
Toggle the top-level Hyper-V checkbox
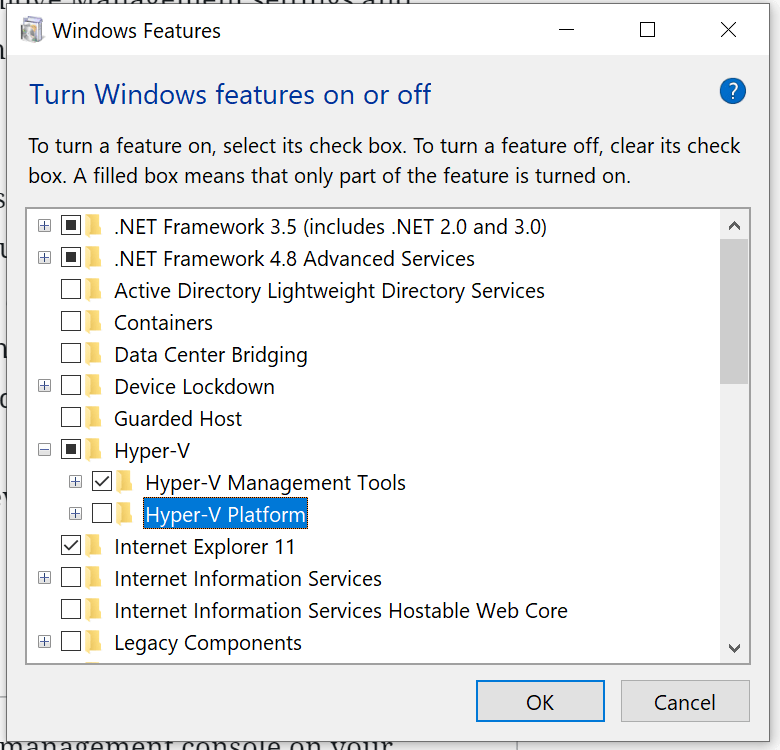(71, 450)
